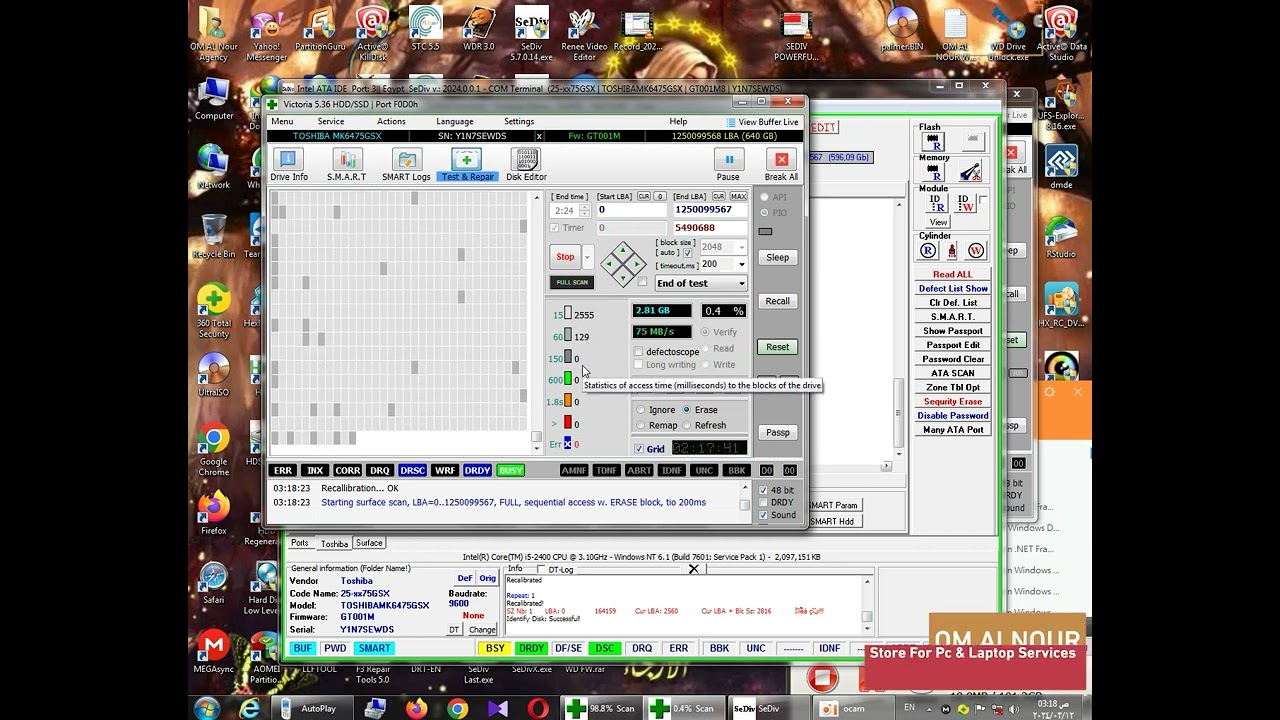Click the right arrow in the navigation diamond
Image resolution: width=1280 pixels, height=720 pixels.
point(638,264)
